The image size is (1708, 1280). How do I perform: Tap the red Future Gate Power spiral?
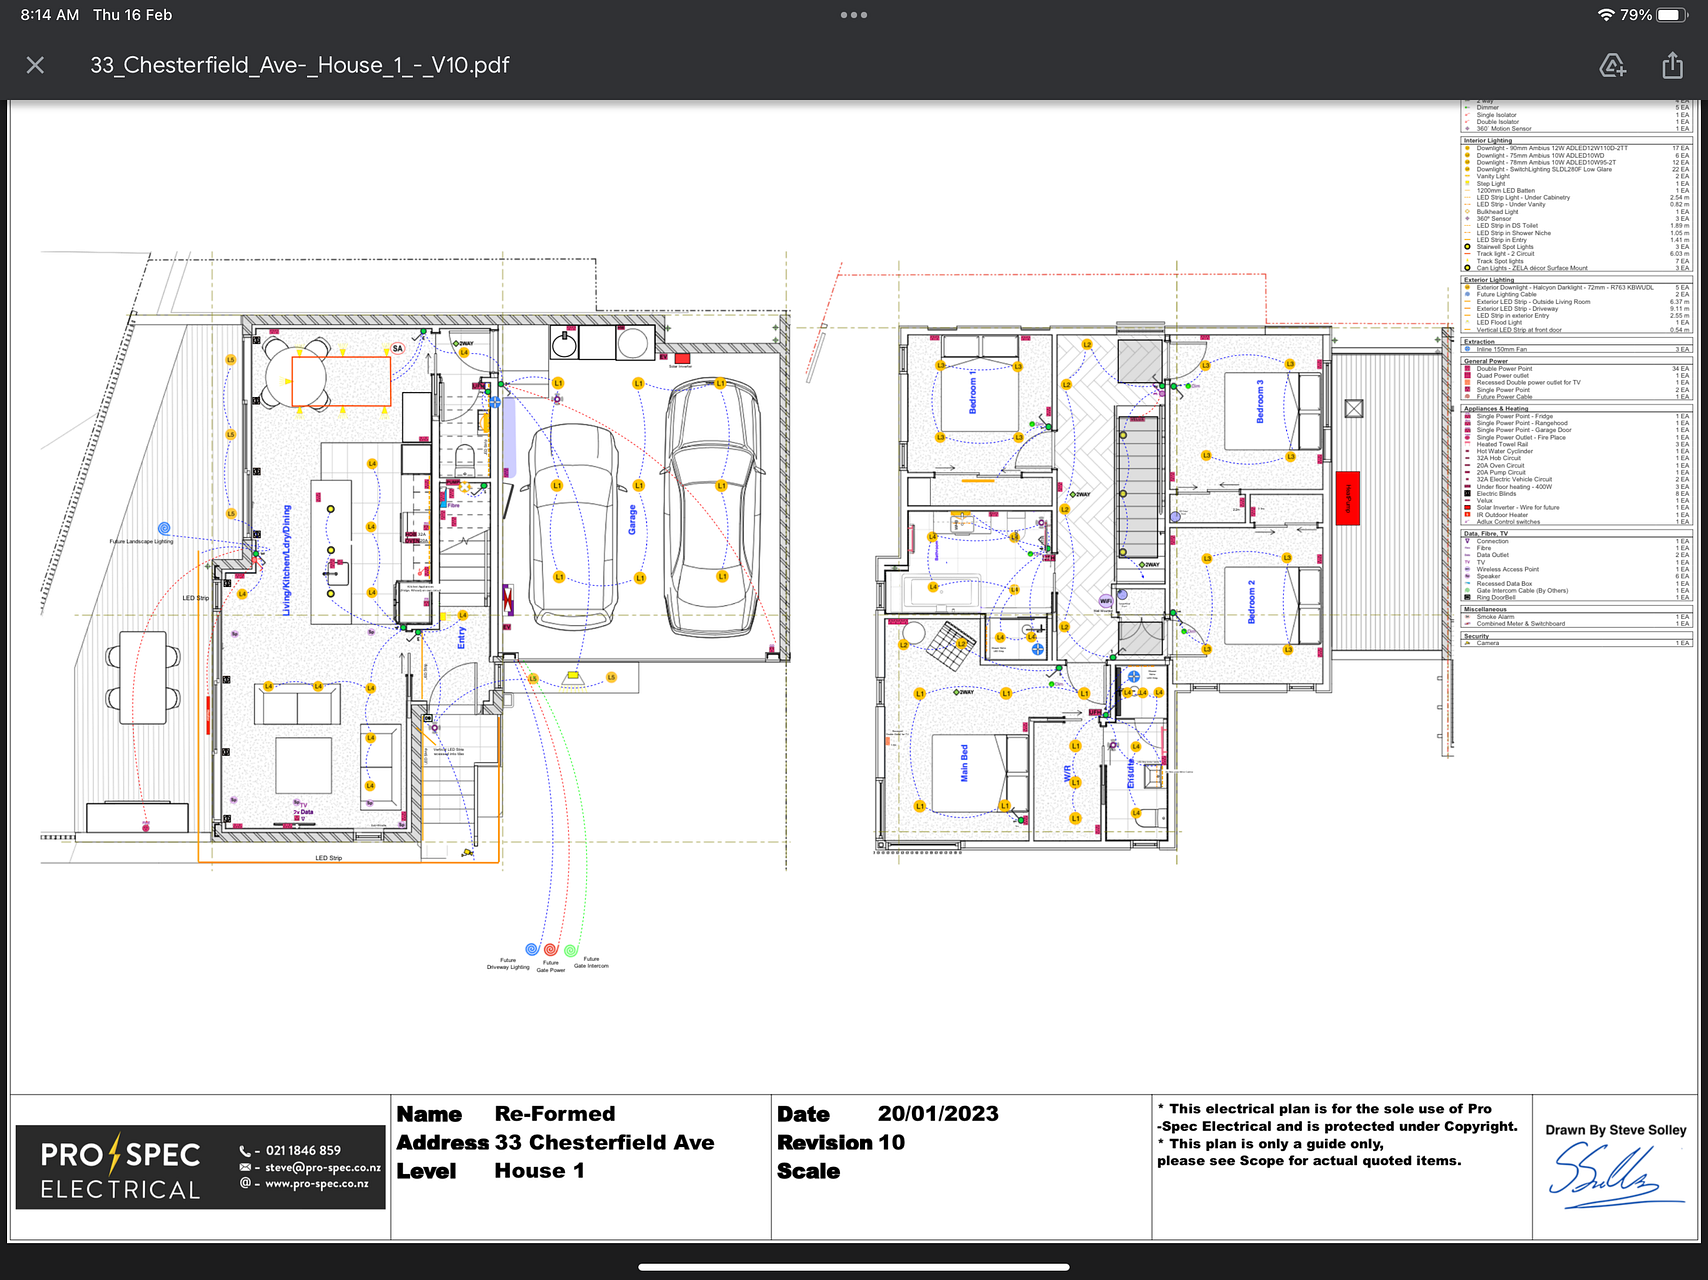coord(550,949)
